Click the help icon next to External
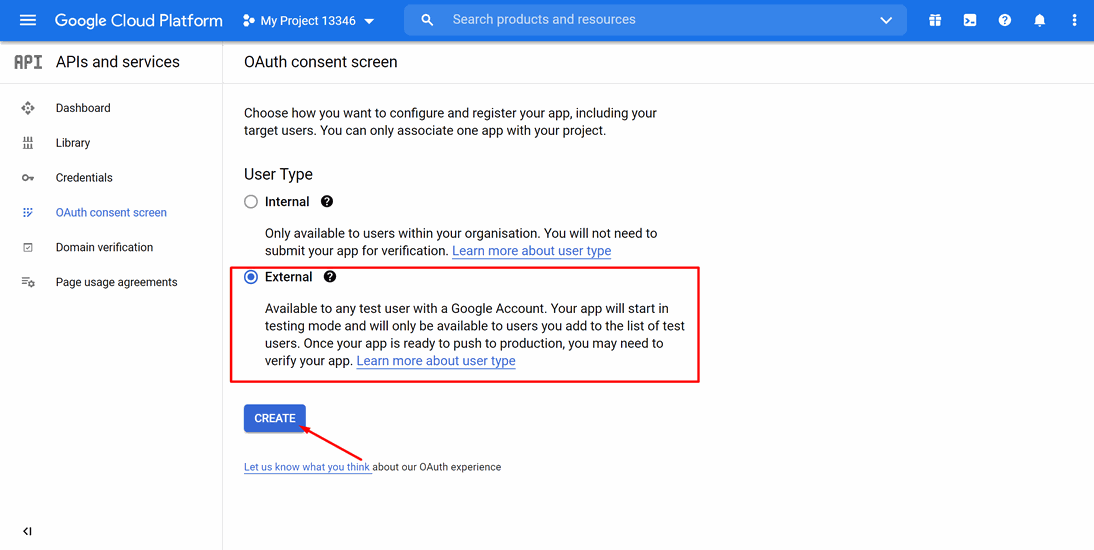Viewport: 1094px width, 550px height. [330, 277]
